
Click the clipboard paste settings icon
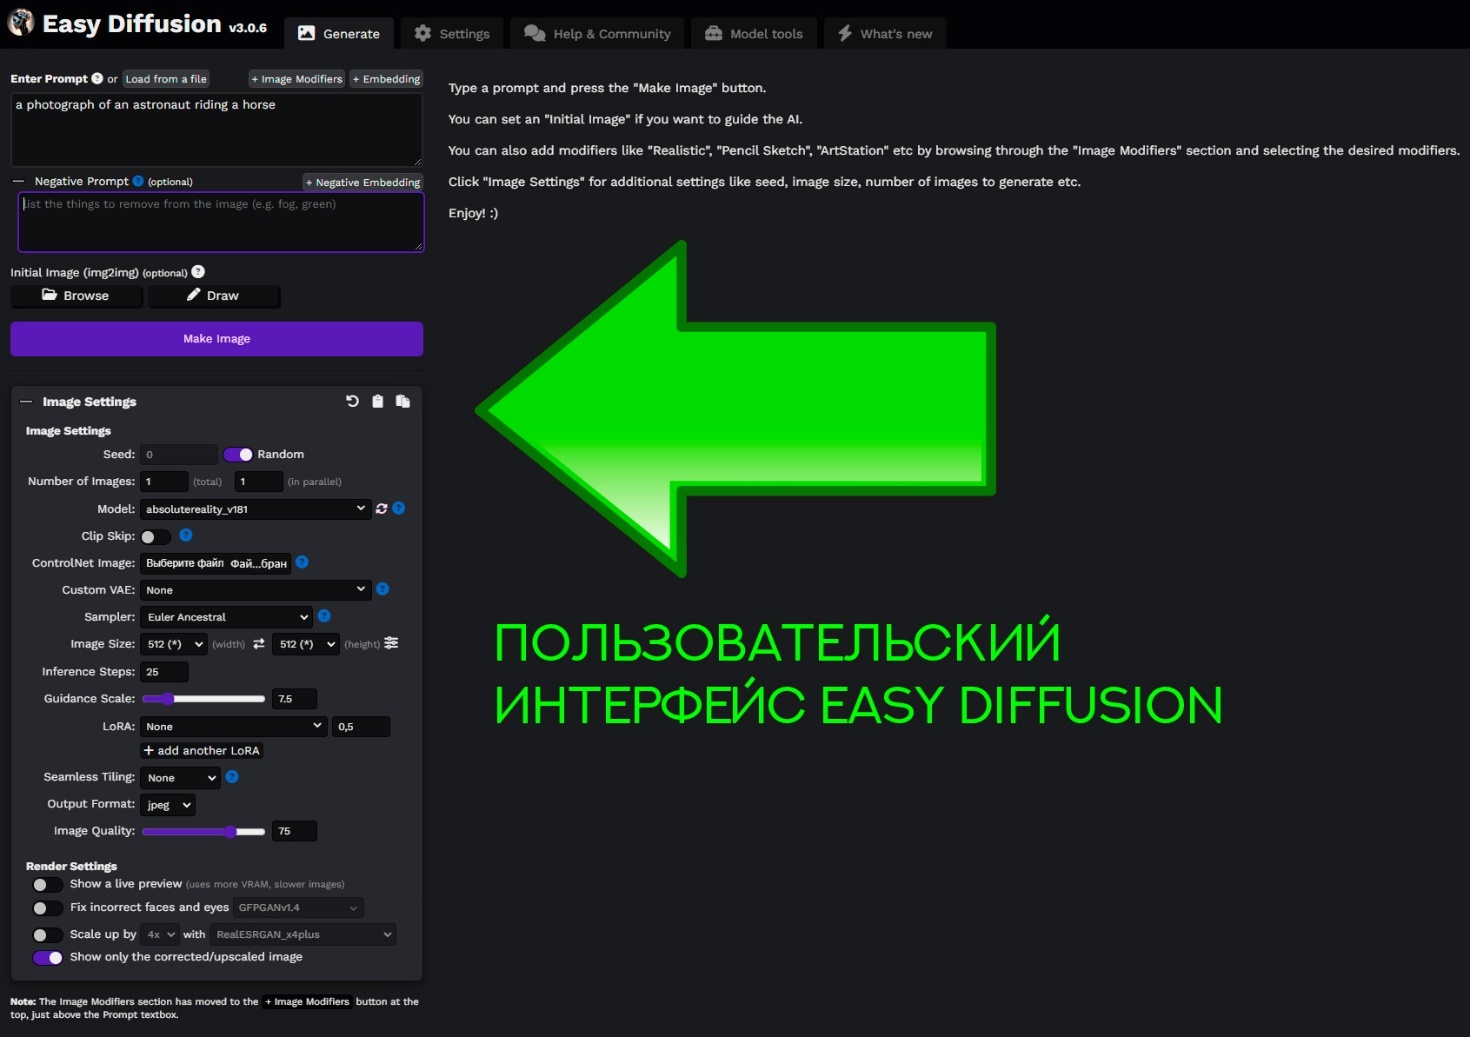pos(378,401)
